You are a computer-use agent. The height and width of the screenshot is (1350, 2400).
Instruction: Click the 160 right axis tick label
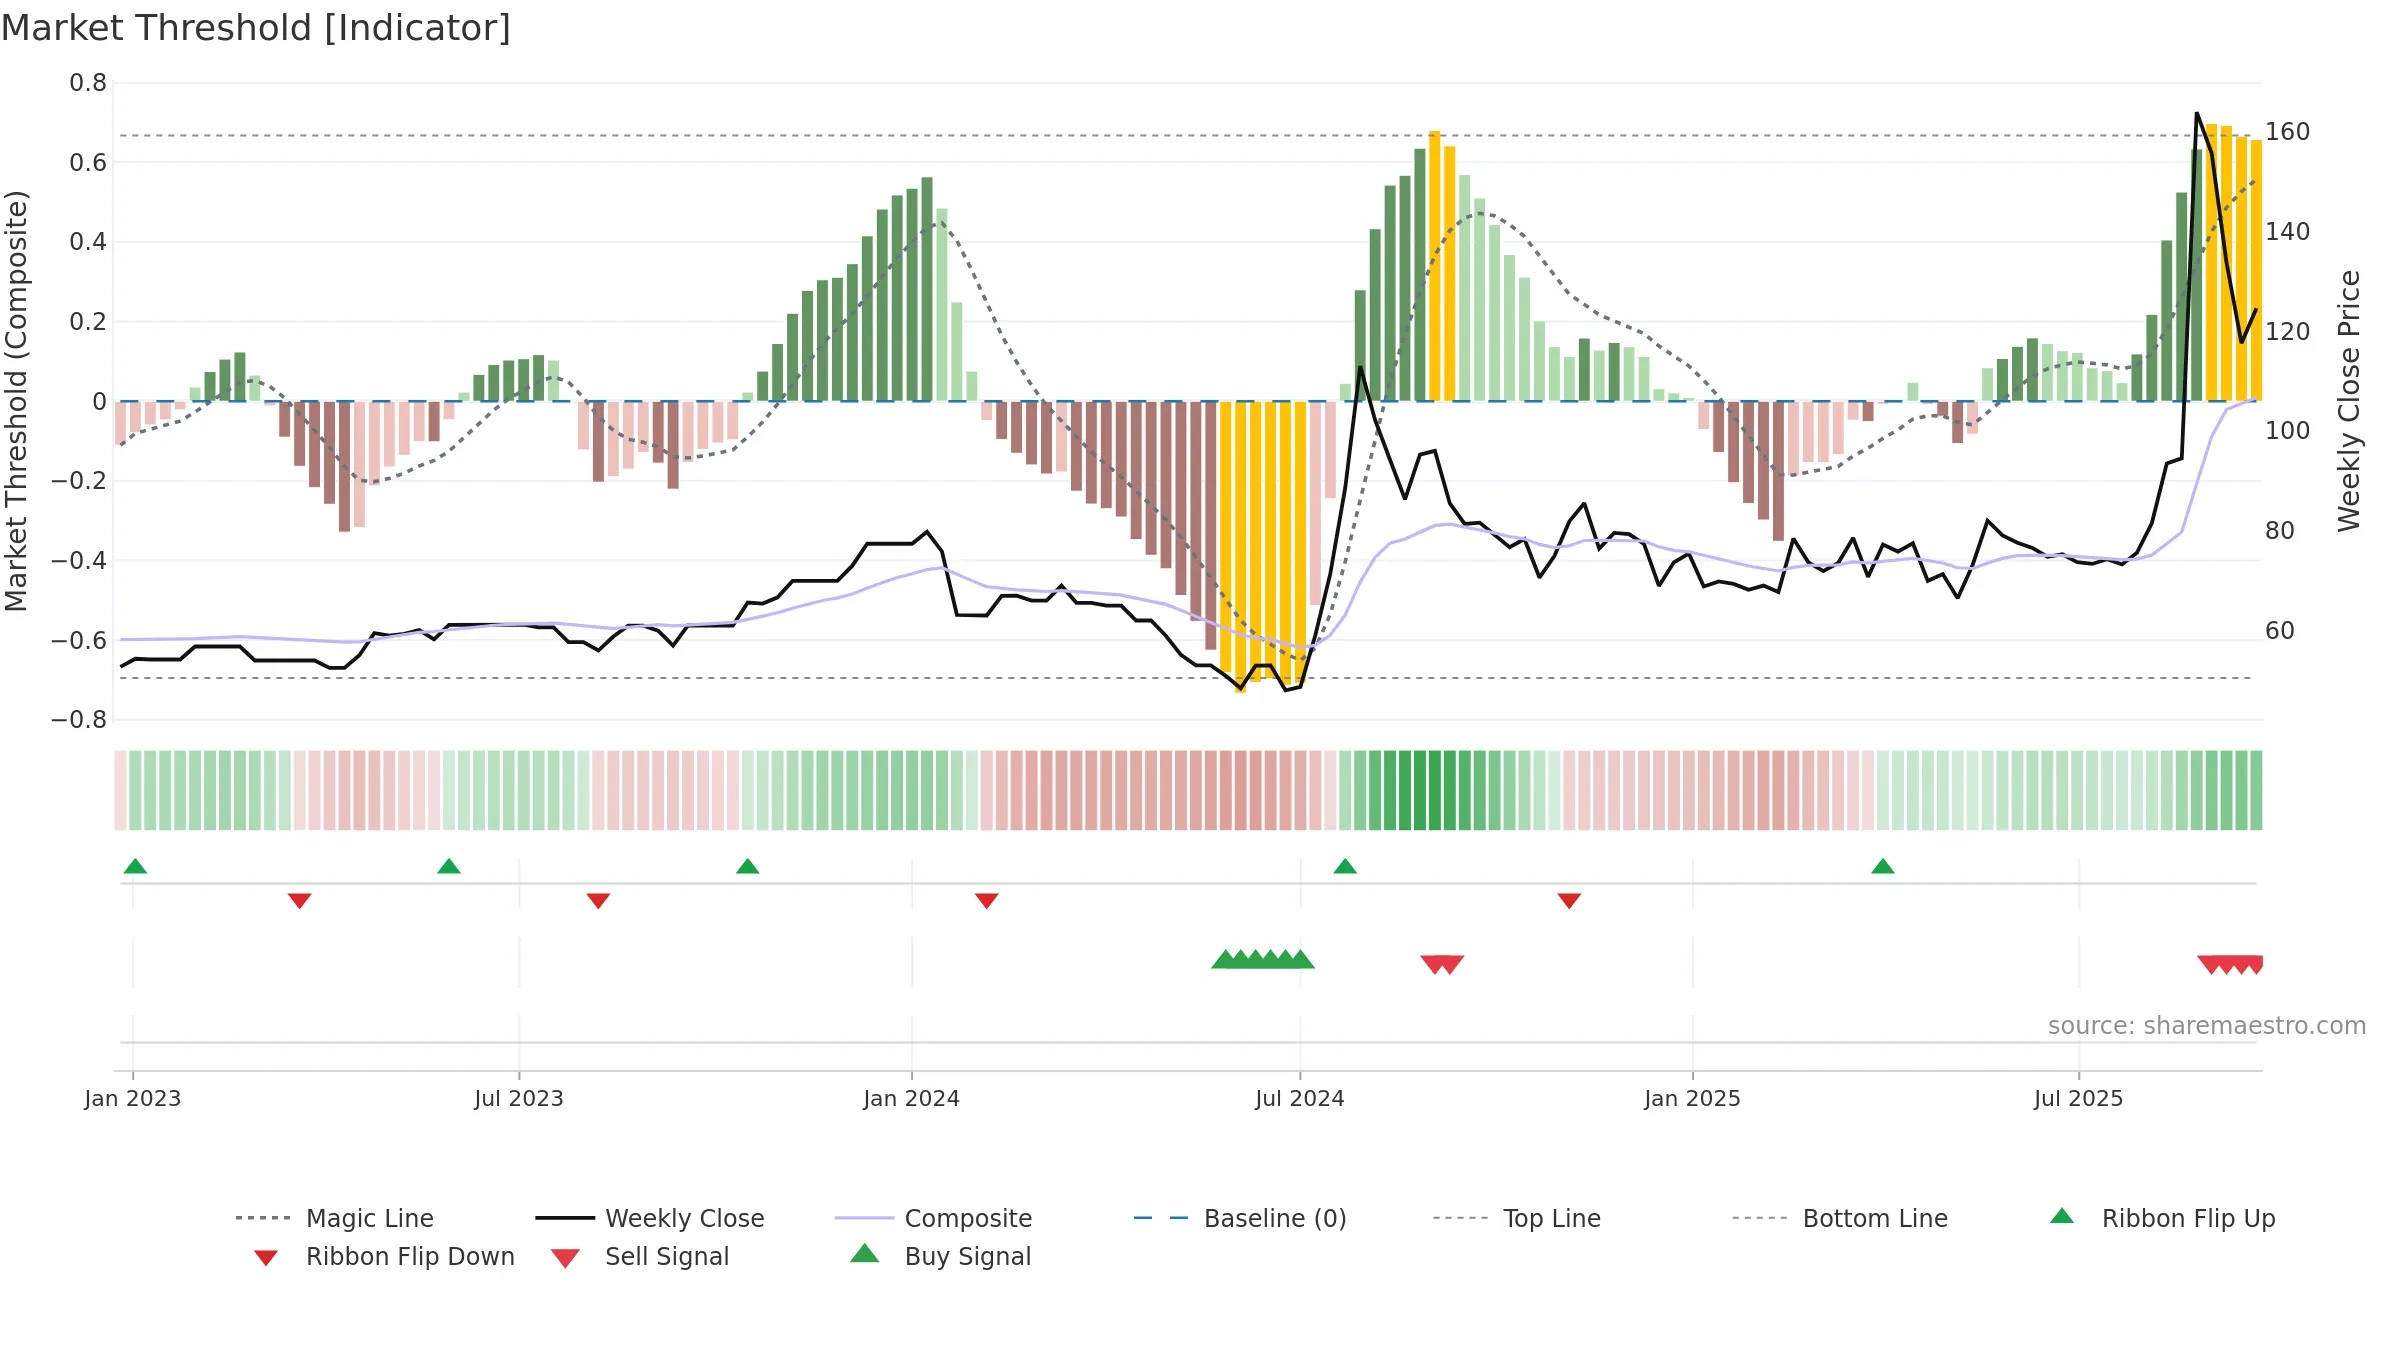(x=2288, y=132)
